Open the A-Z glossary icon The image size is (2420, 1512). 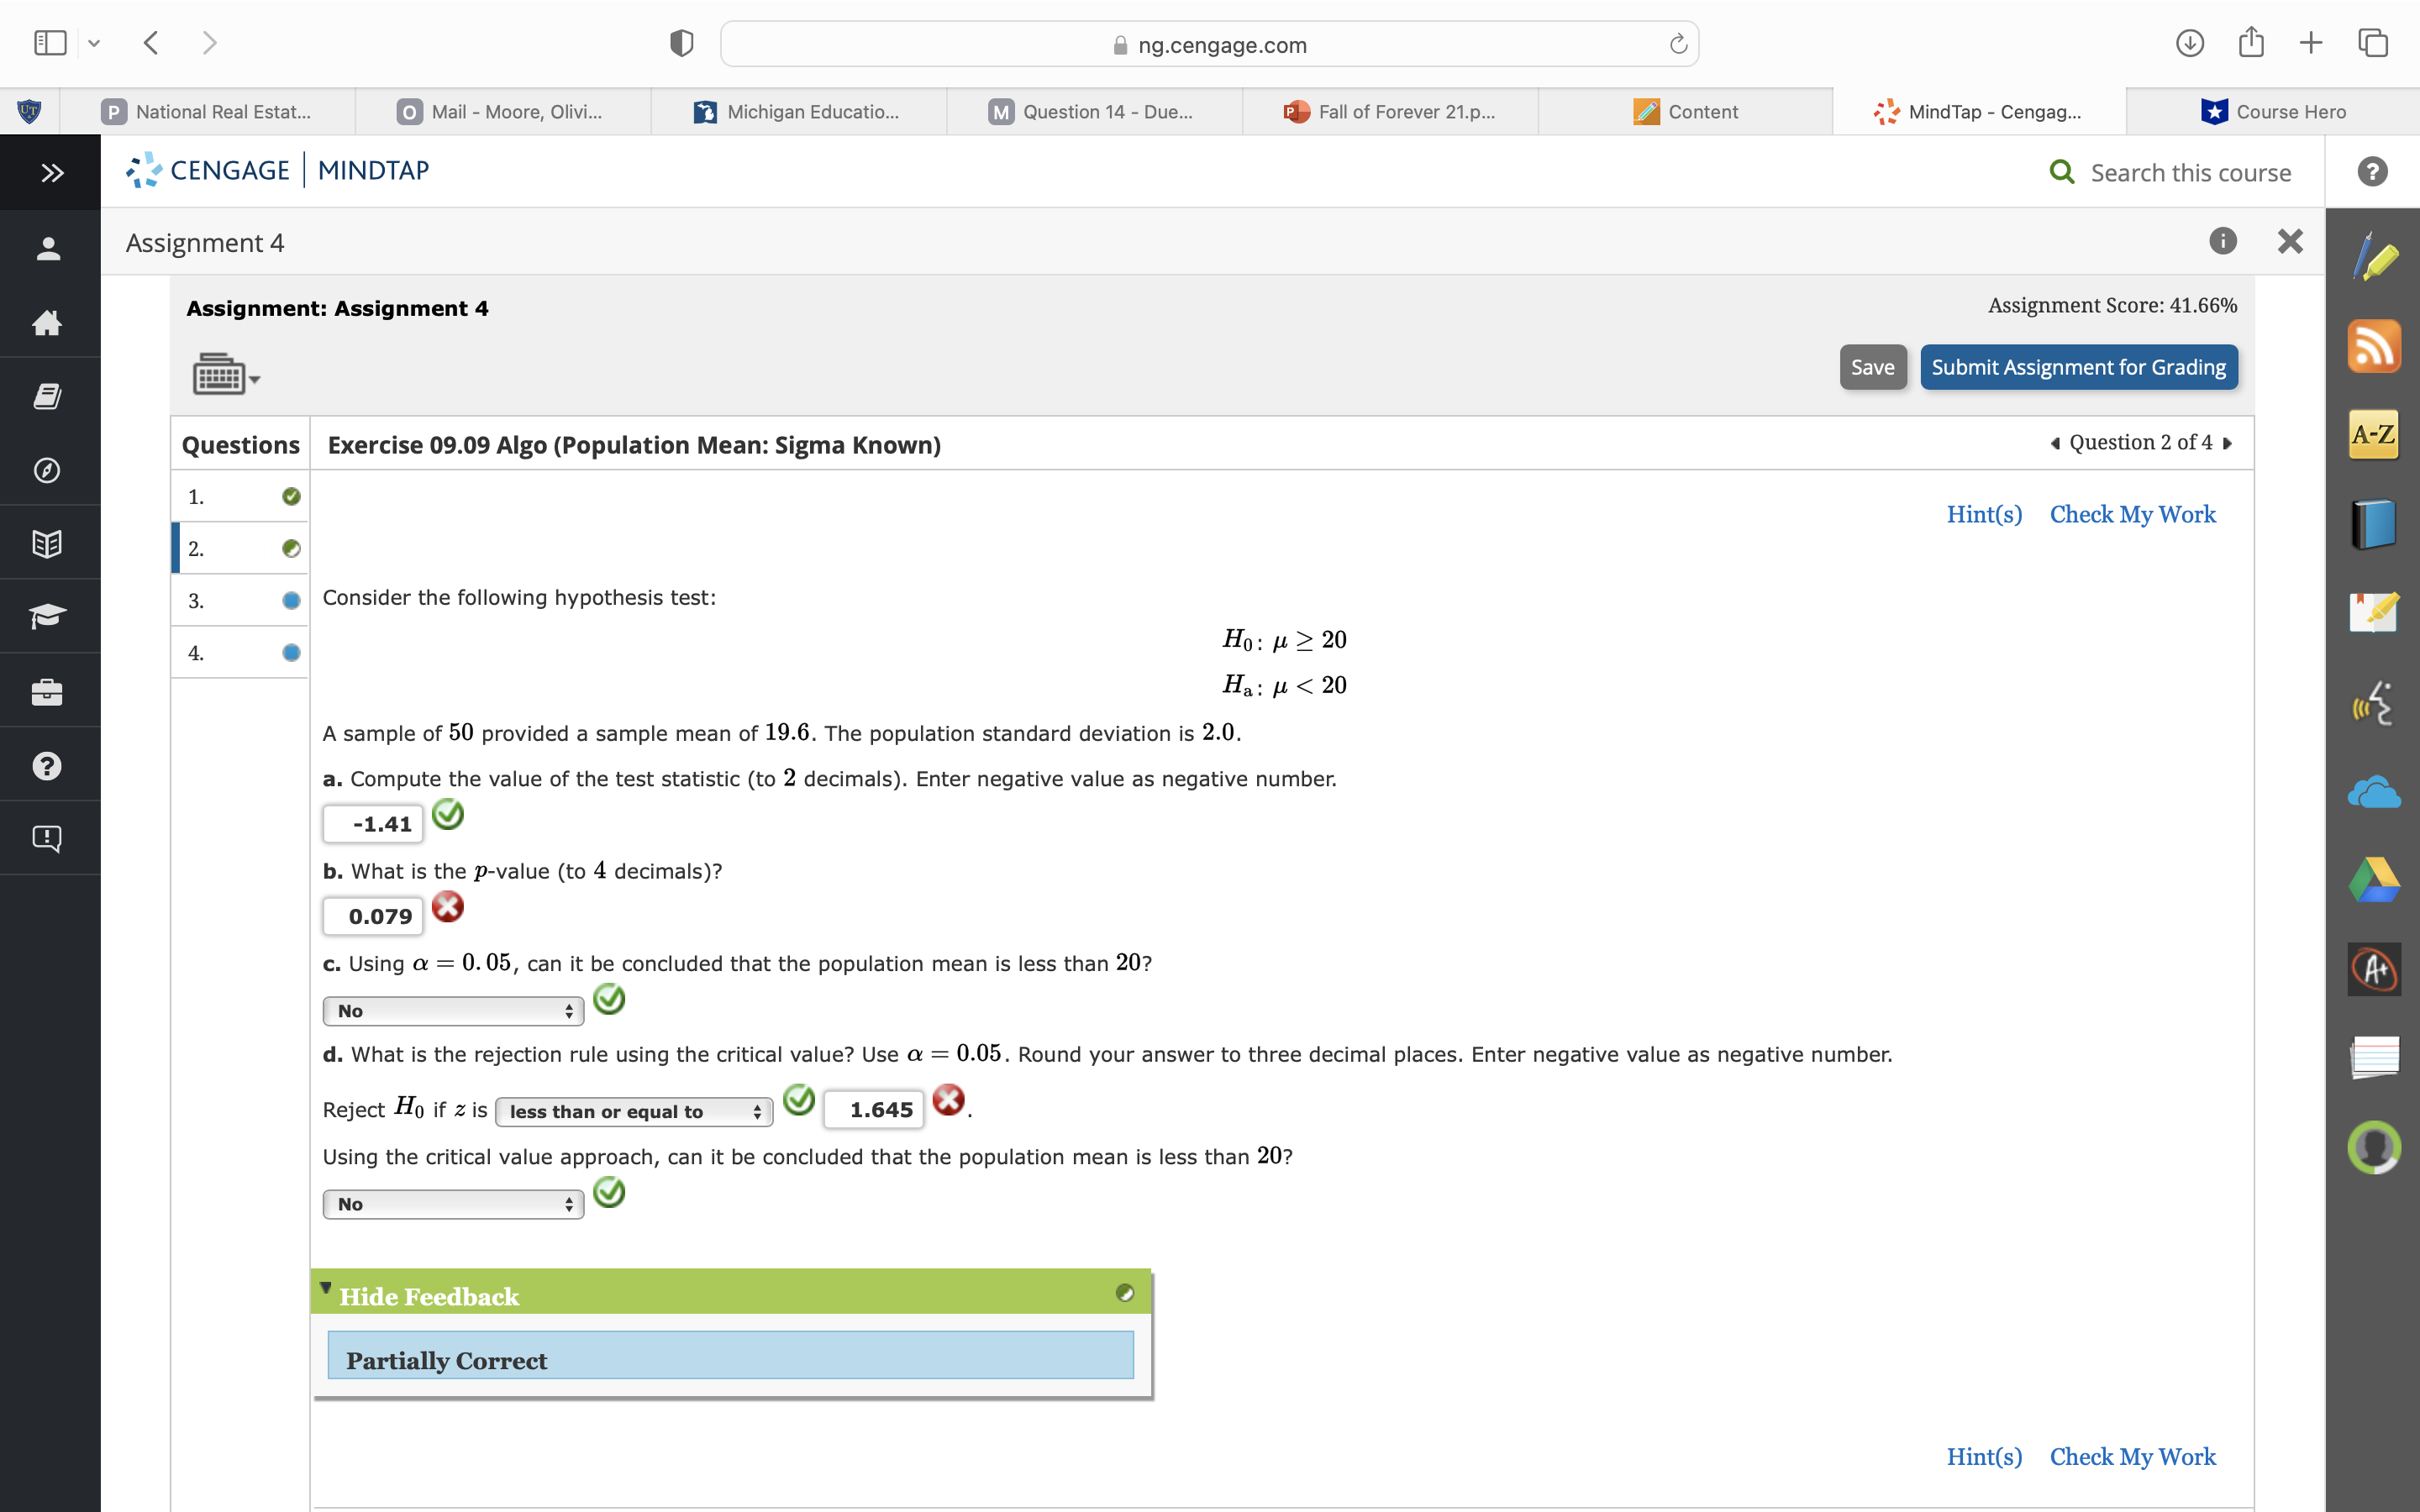pos(2373,434)
